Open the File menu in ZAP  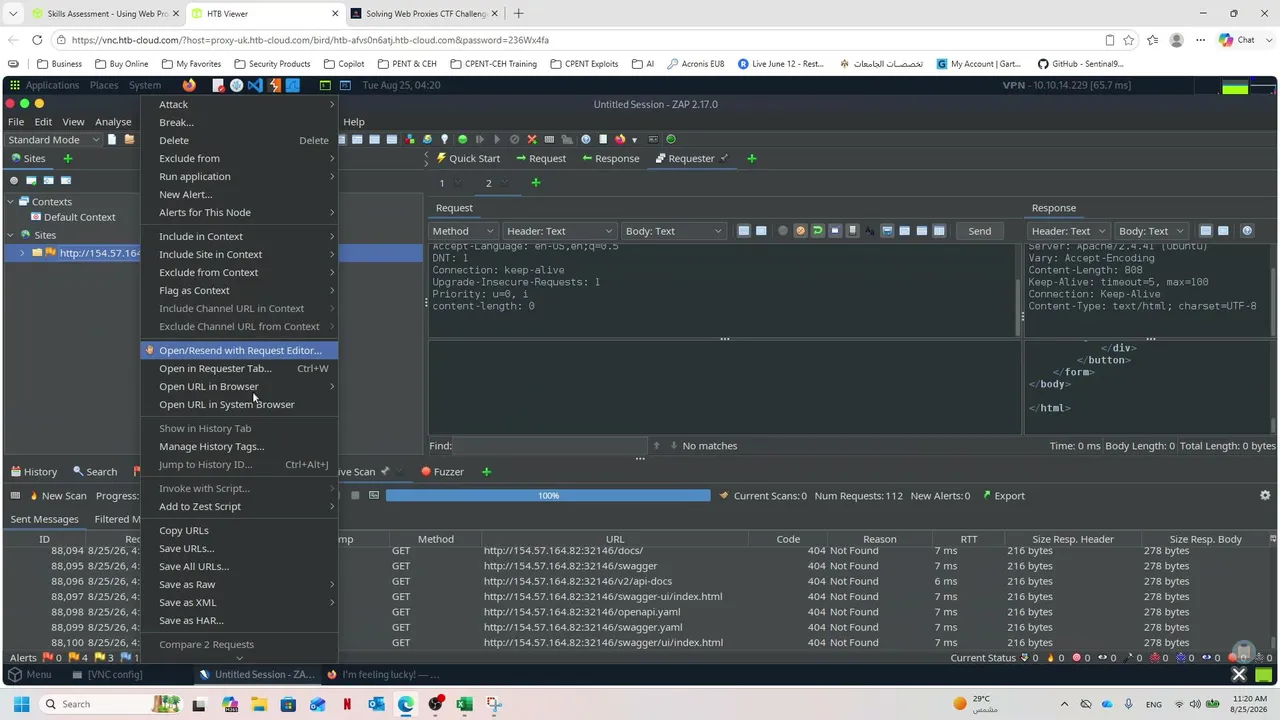pyautogui.click(x=16, y=122)
